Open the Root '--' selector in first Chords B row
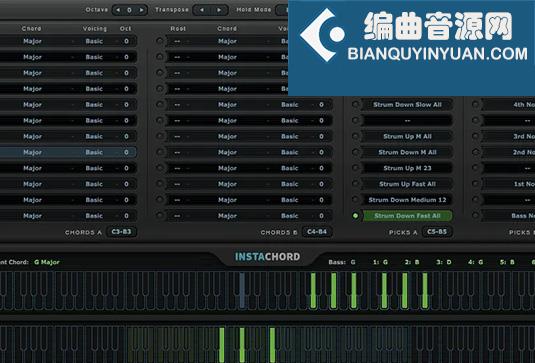Screen dimensions: 535x363 177,41
